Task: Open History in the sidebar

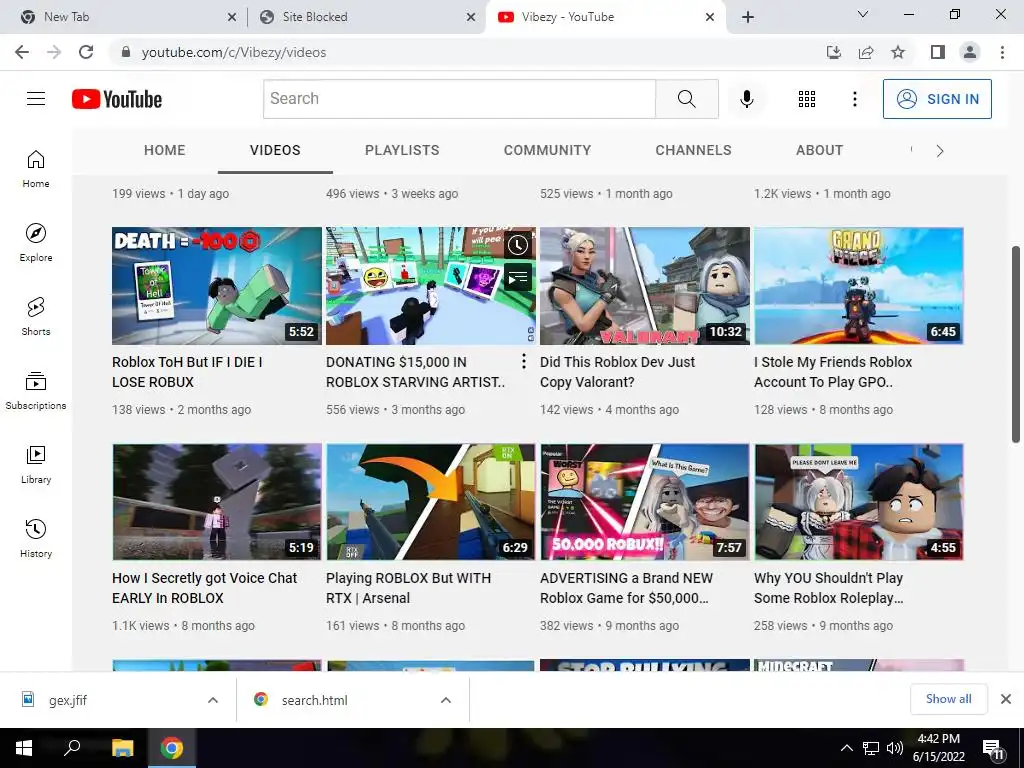Action: 36,537
